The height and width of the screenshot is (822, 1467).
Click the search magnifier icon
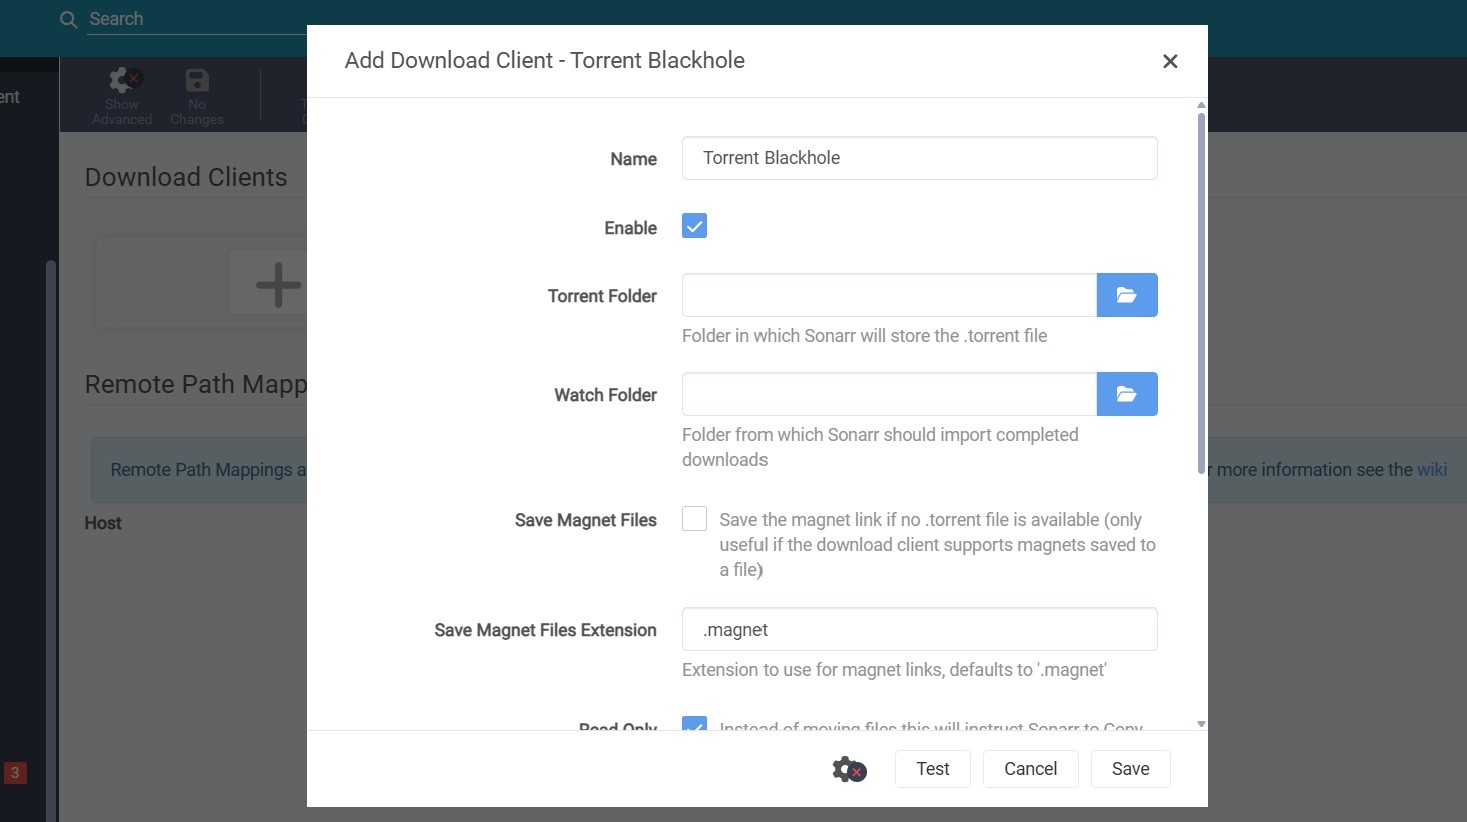[x=68, y=19]
